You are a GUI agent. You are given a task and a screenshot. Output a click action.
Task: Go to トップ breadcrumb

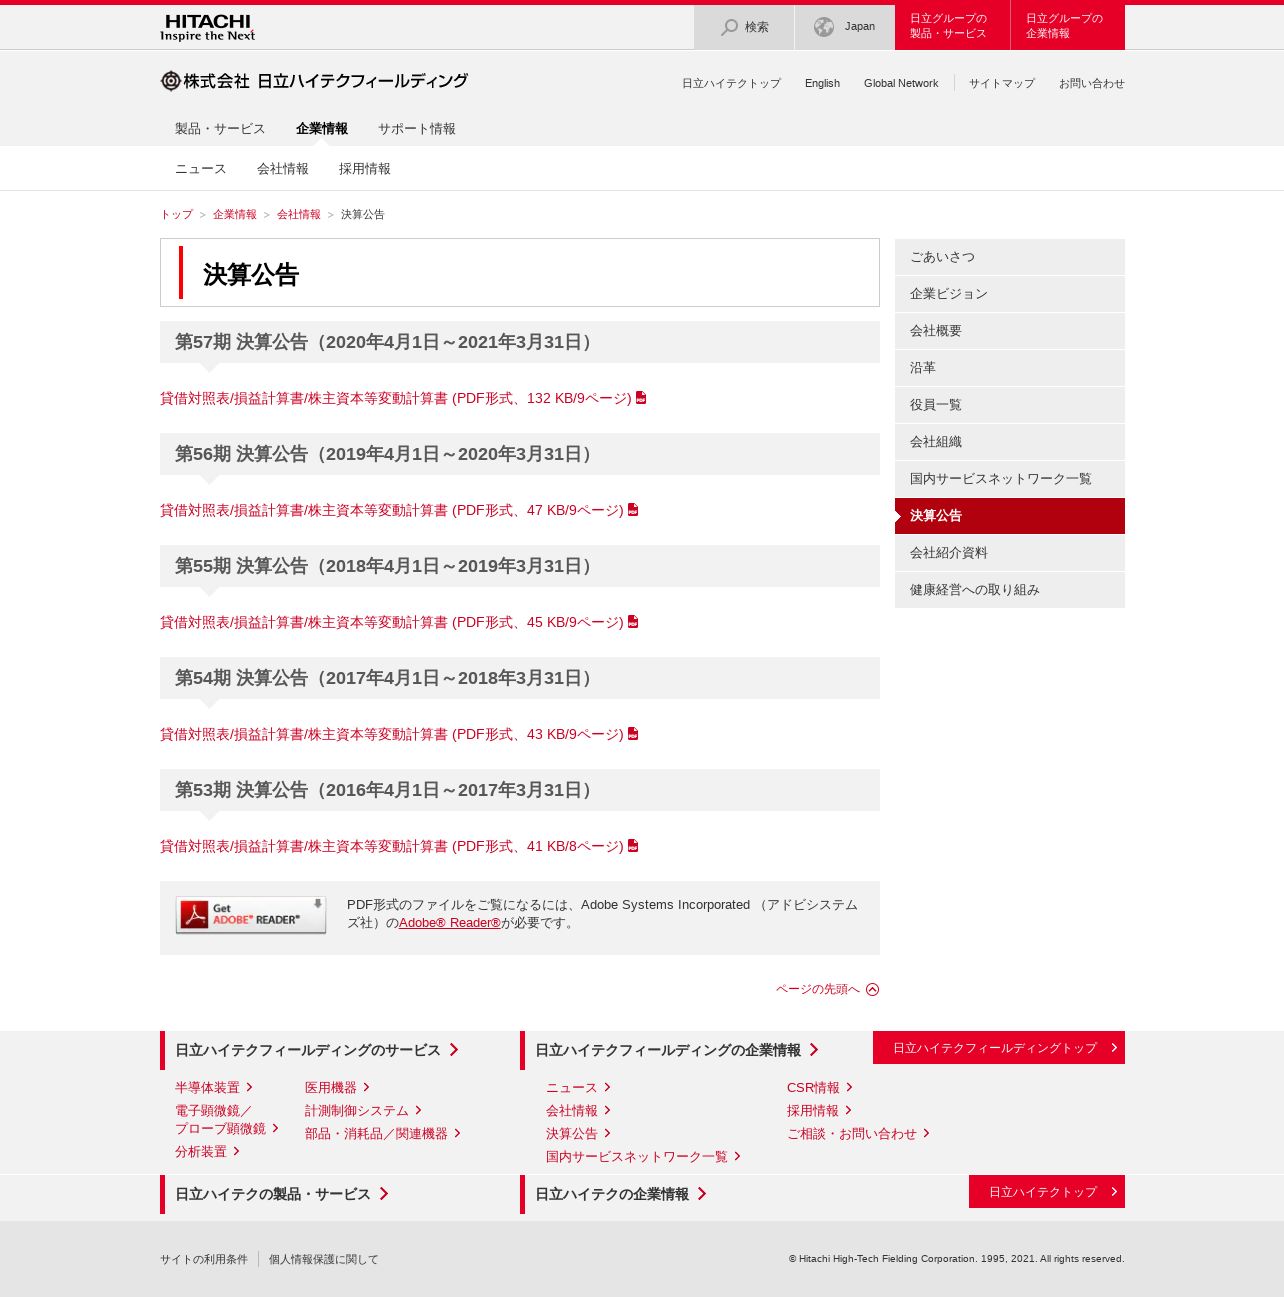(176, 214)
